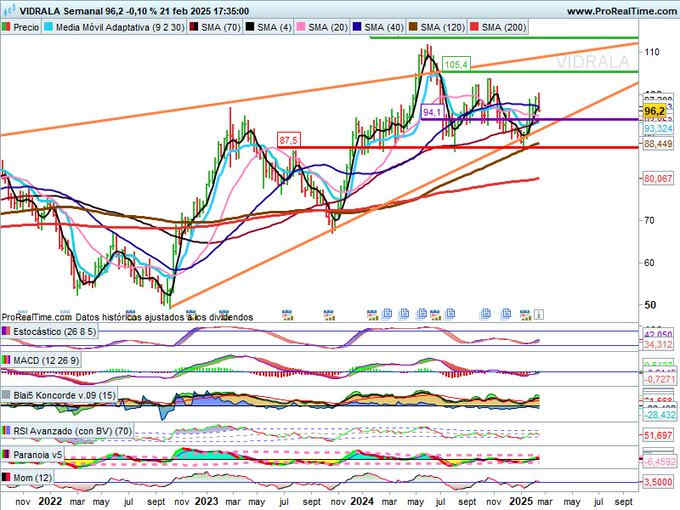
Task: Click the 2024 year label on time axis
Action: pyautogui.click(x=362, y=501)
